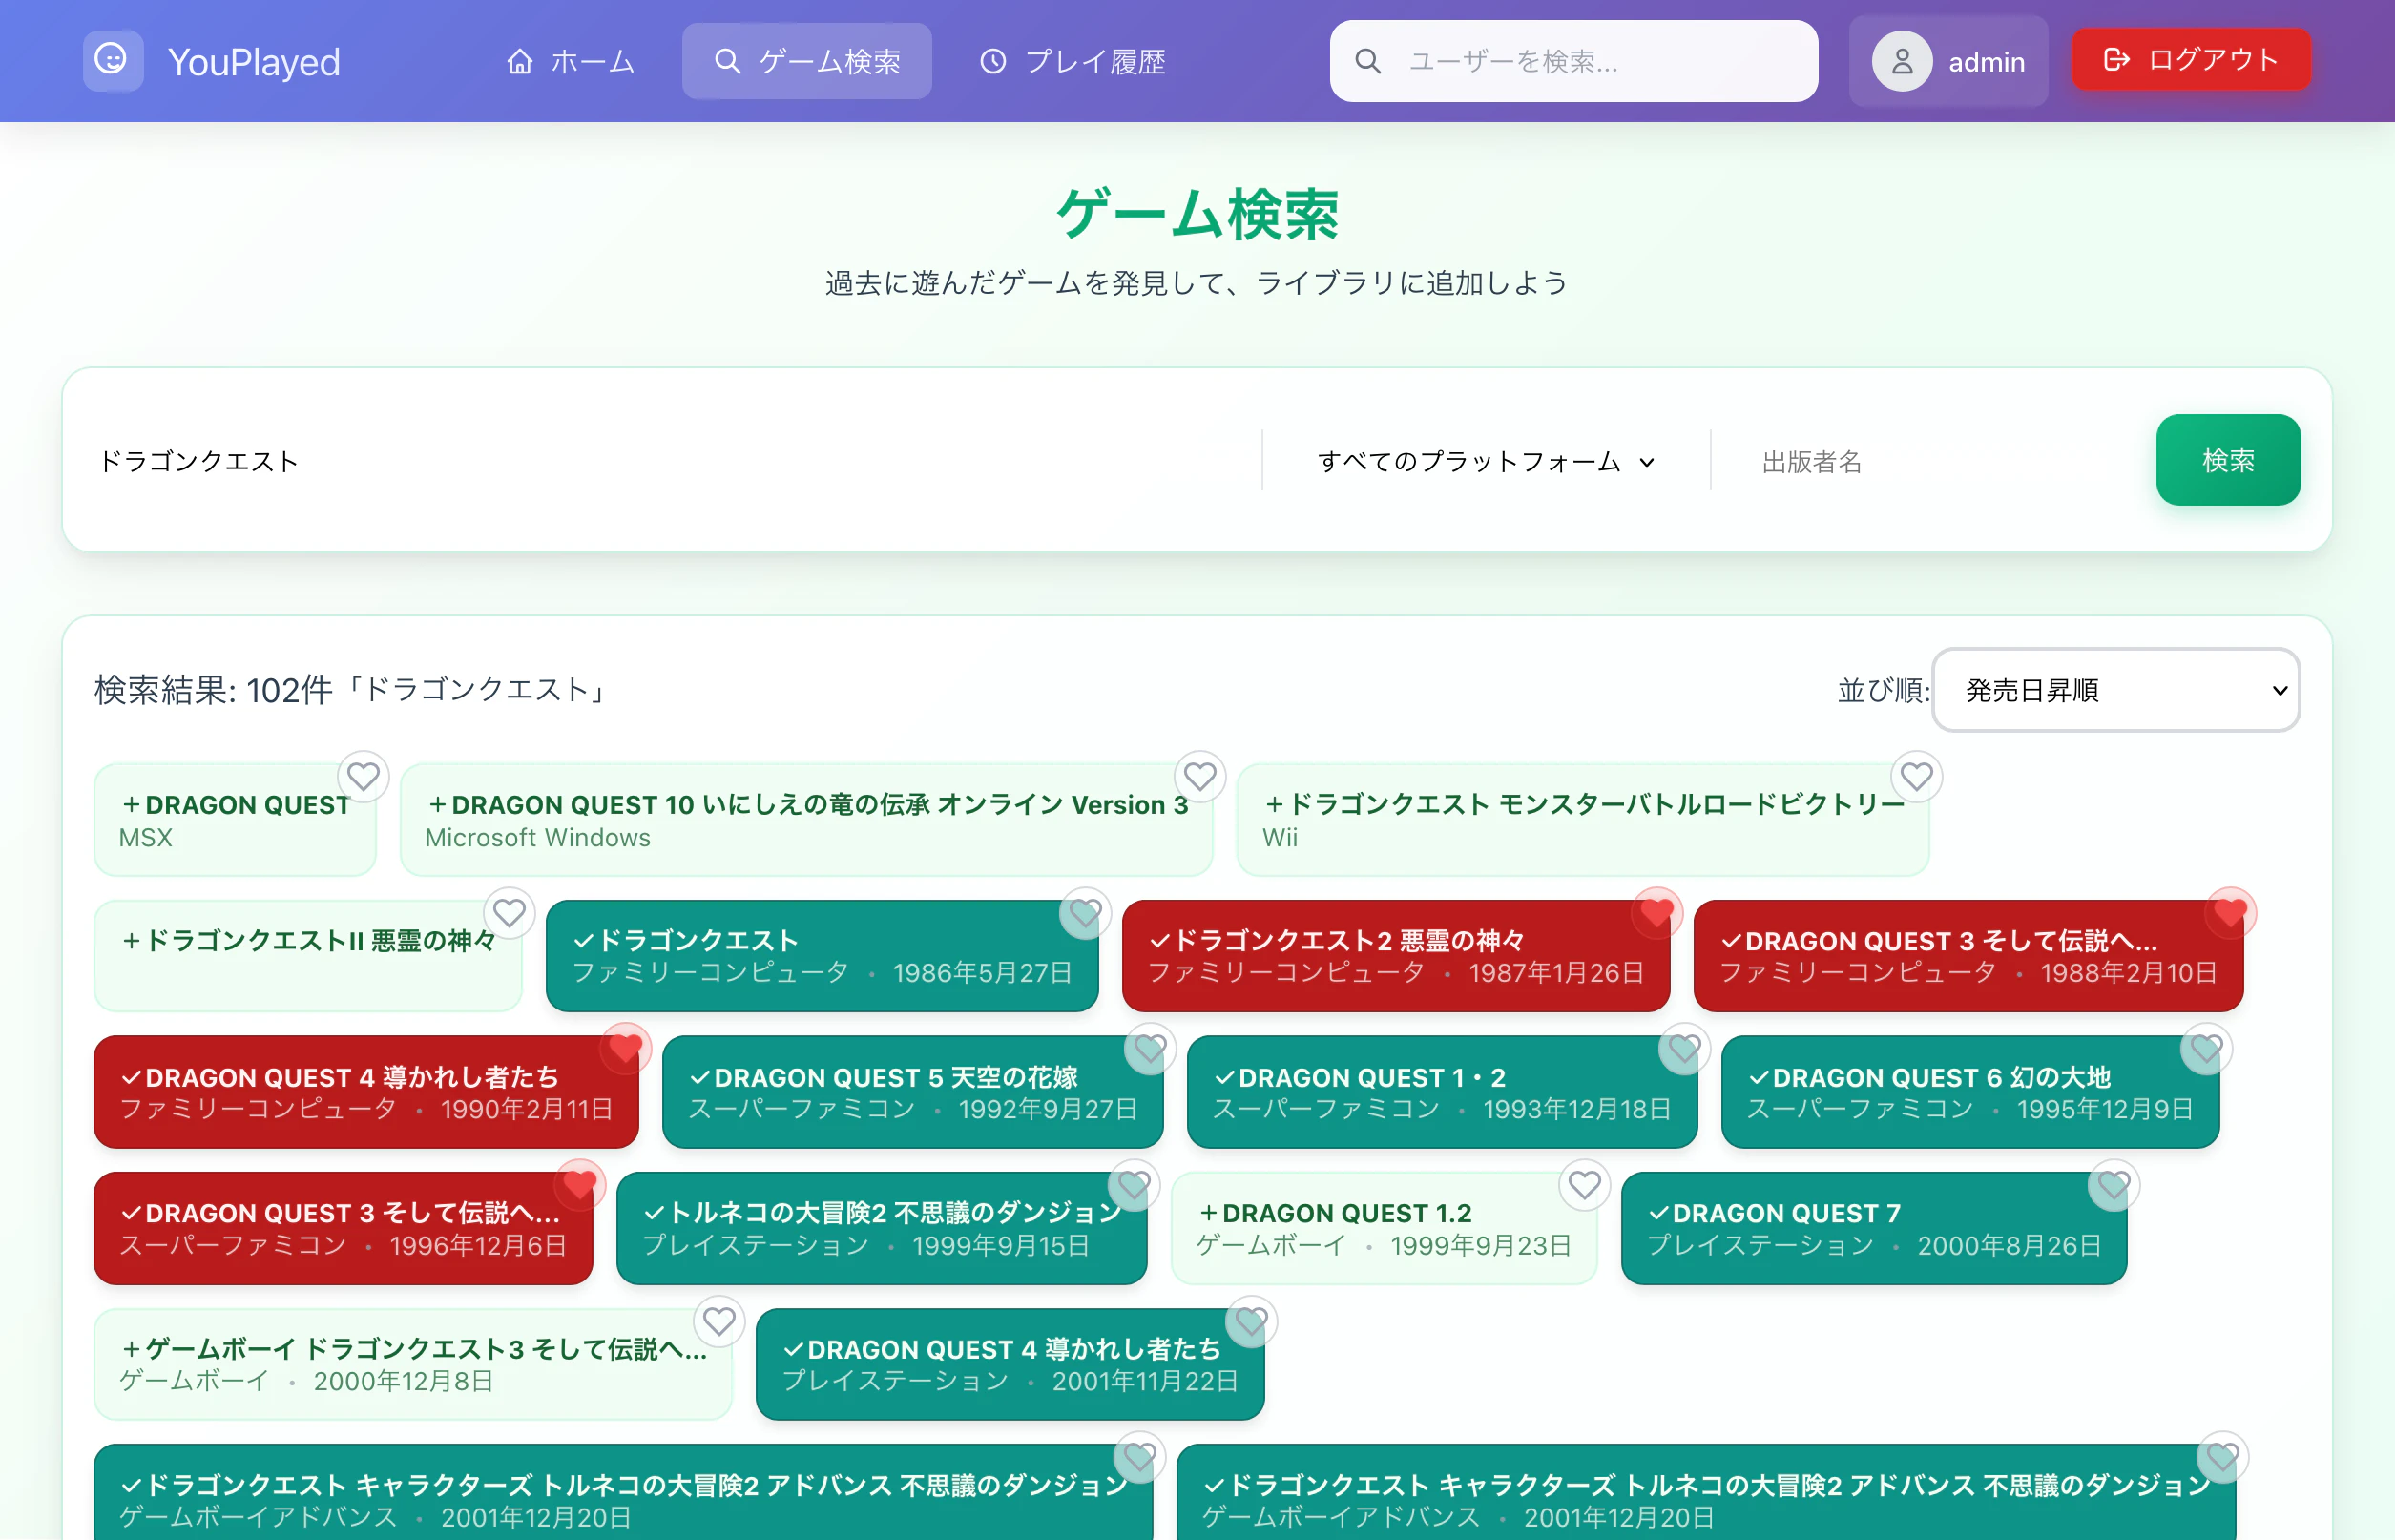Toggle favorite heart on DRAGON QUEST 10 Version 3
Viewport: 2395px width, 1540px height.
[1200, 776]
